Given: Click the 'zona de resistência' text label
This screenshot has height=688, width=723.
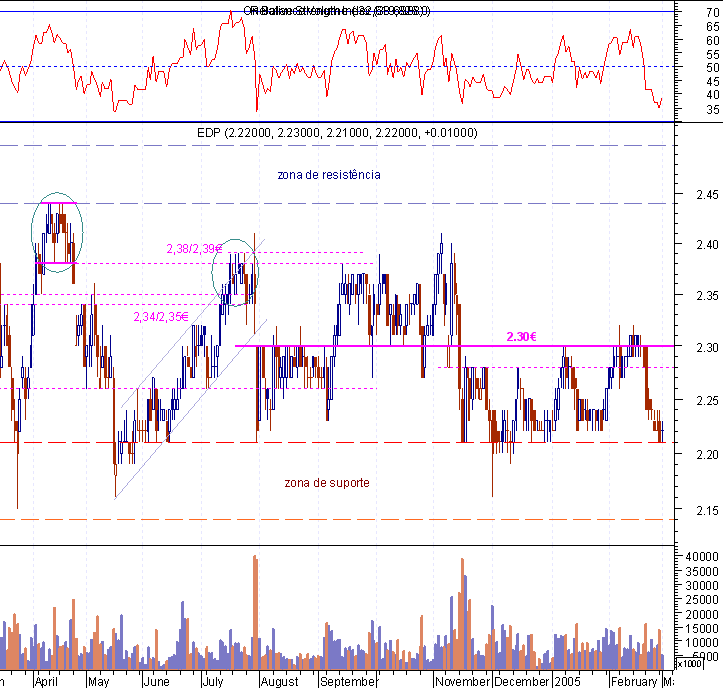Looking at the screenshot, I should point(329,175).
